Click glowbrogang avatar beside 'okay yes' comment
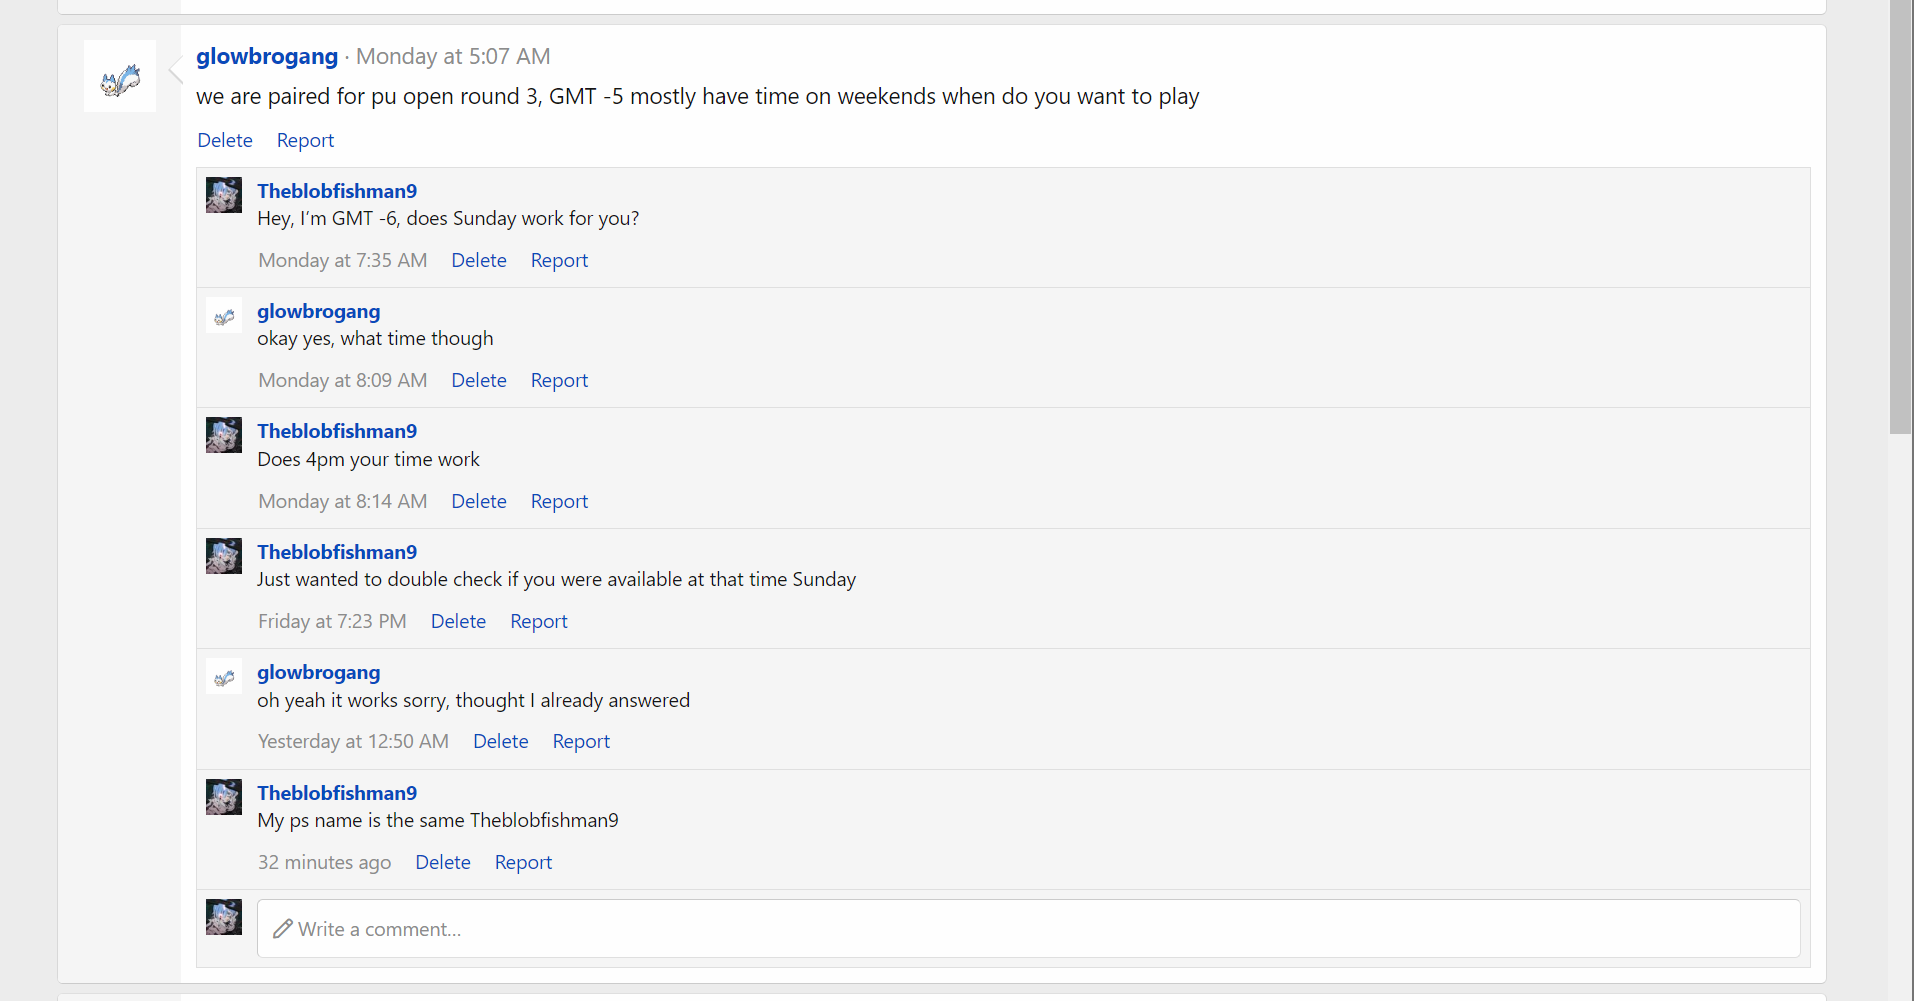The height and width of the screenshot is (1001, 1915). pos(224,316)
